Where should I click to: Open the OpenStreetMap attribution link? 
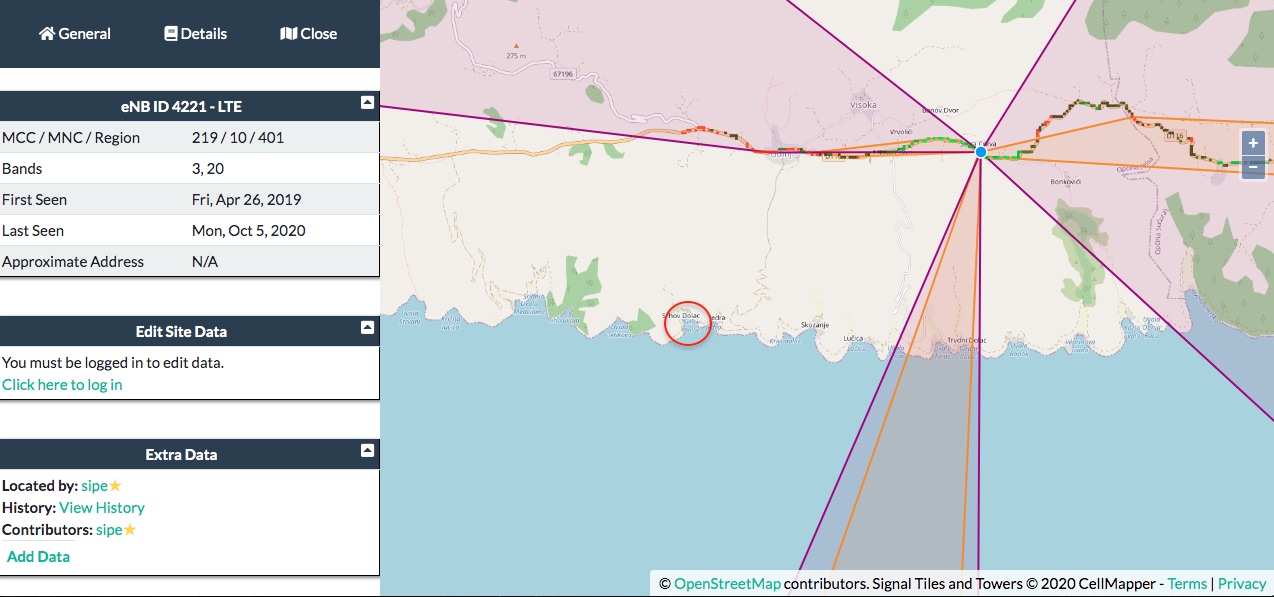726,583
